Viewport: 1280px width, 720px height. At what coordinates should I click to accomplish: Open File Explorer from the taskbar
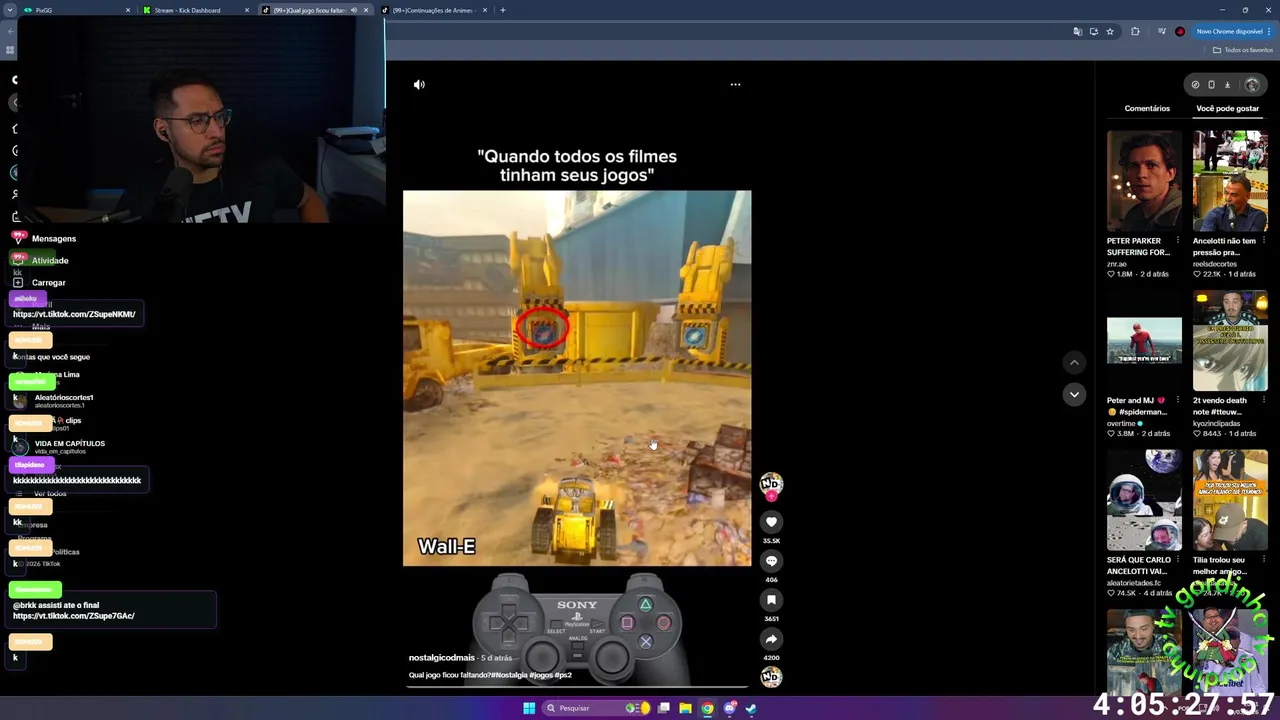tap(685, 708)
